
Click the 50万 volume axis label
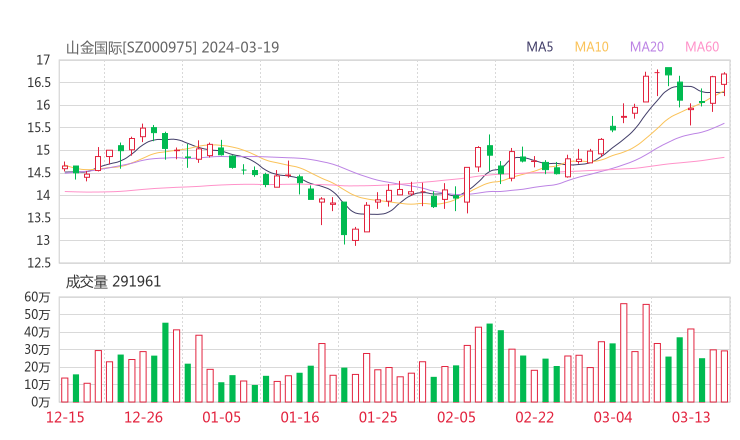pyautogui.click(x=37, y=315)
